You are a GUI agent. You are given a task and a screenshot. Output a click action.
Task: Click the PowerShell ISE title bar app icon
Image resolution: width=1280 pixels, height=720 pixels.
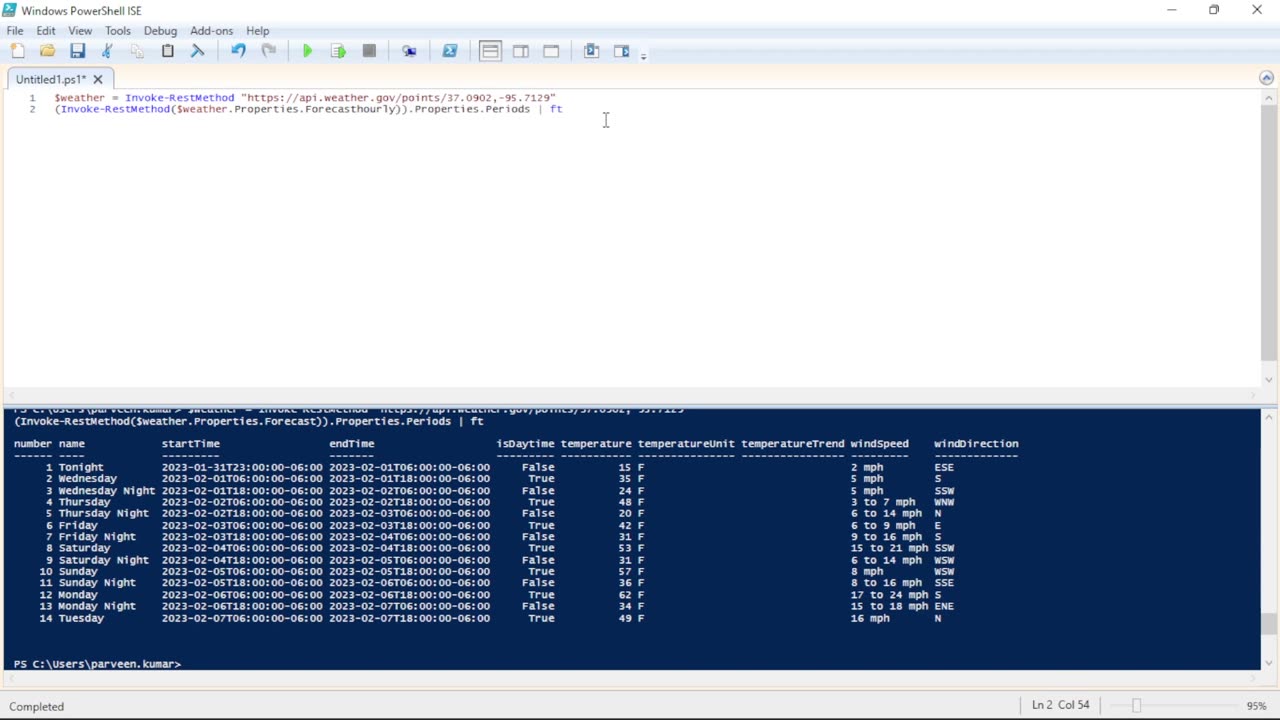(10, 10)
